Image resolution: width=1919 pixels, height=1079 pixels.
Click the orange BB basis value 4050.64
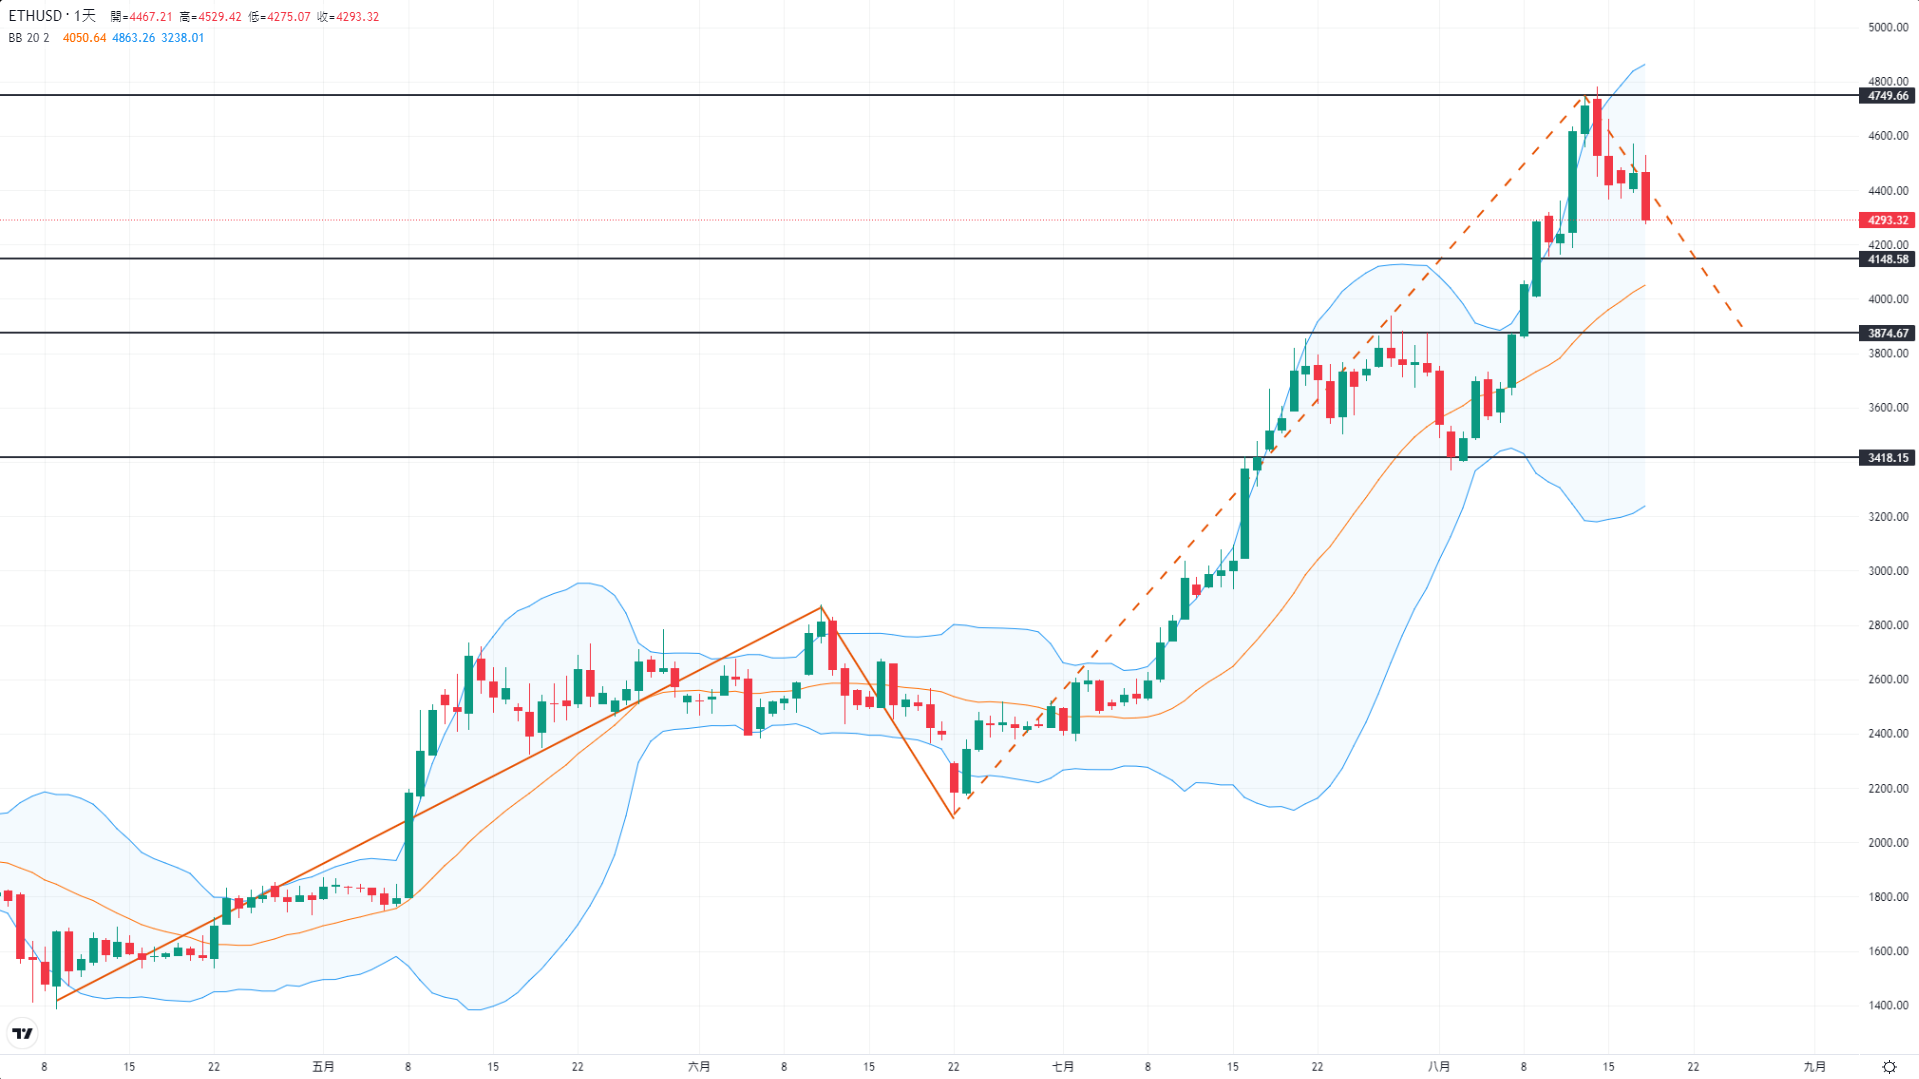[84, 38]
